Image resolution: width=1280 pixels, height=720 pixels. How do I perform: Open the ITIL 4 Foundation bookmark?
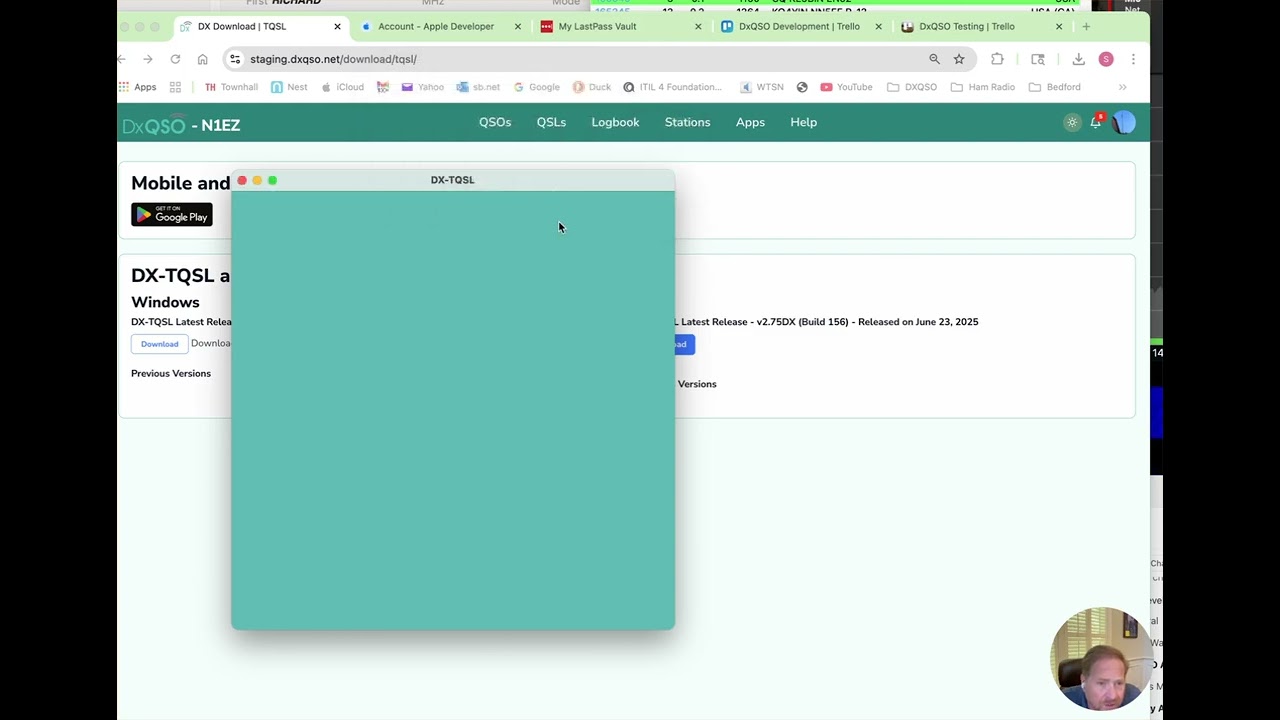click(x=672, y=87)
